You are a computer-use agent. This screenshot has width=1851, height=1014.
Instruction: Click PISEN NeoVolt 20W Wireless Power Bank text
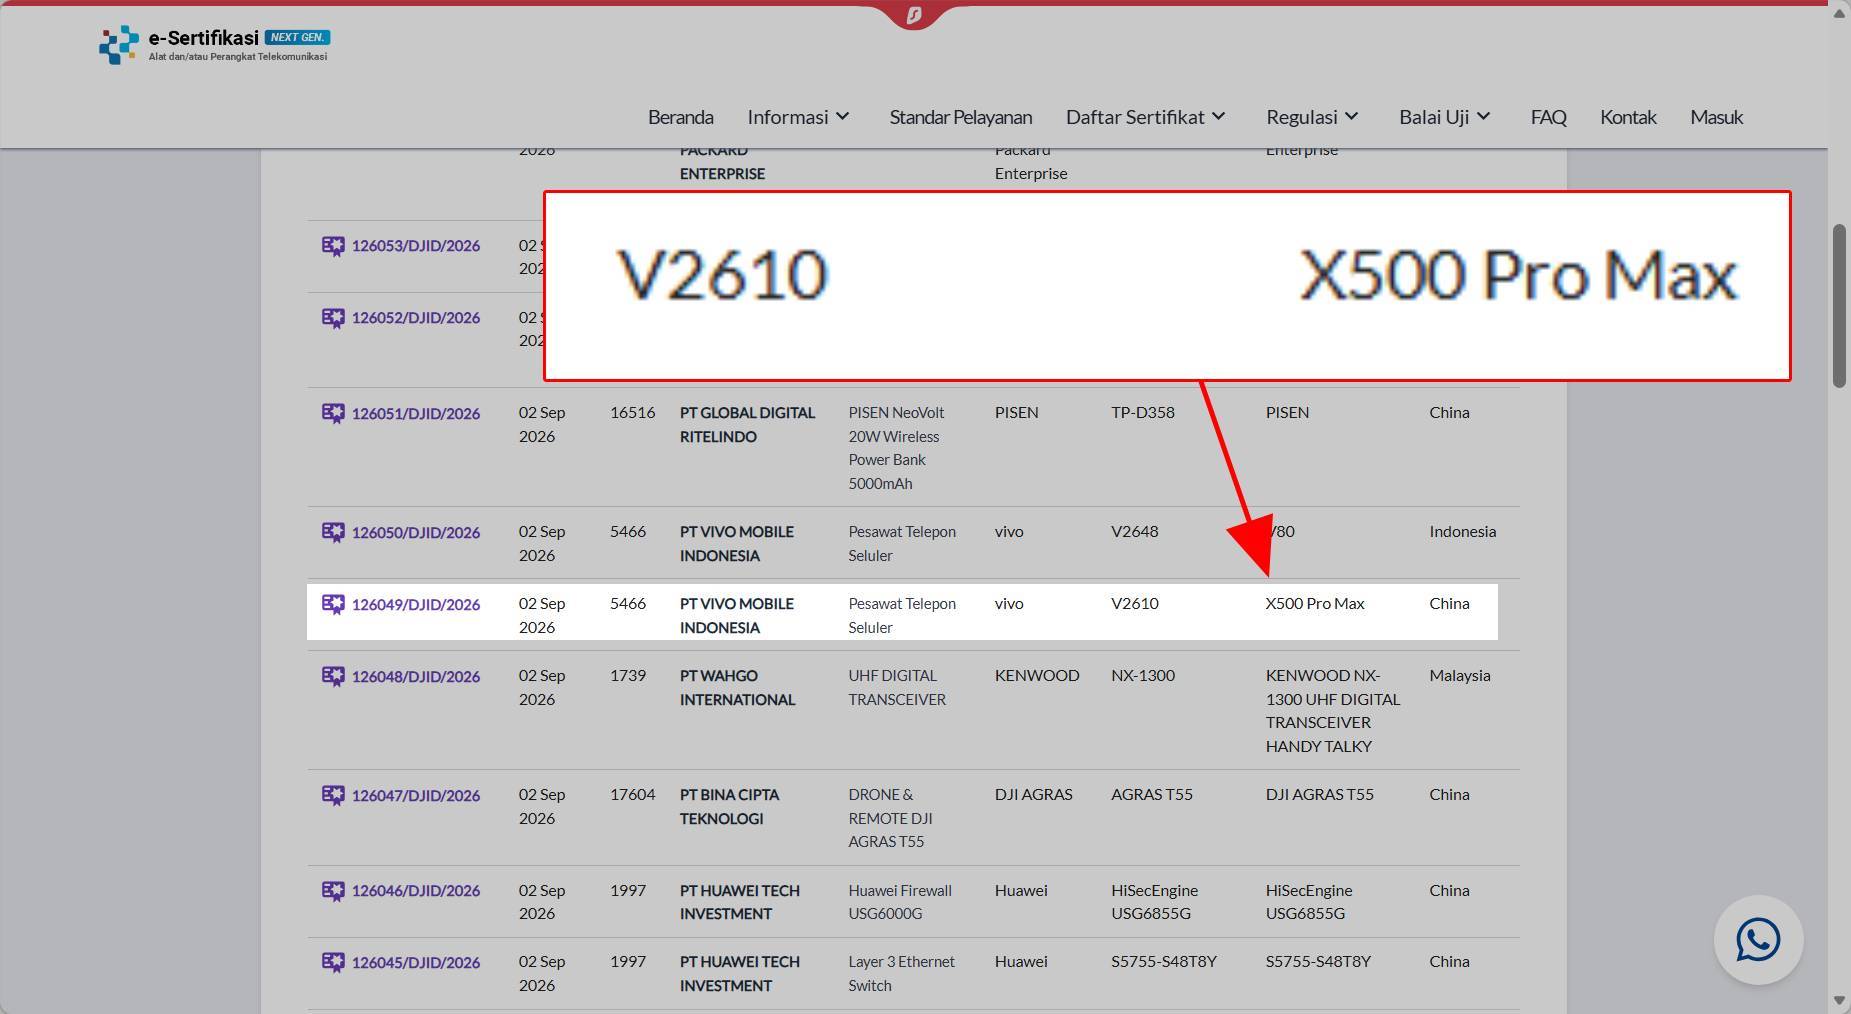coord(896,448)
